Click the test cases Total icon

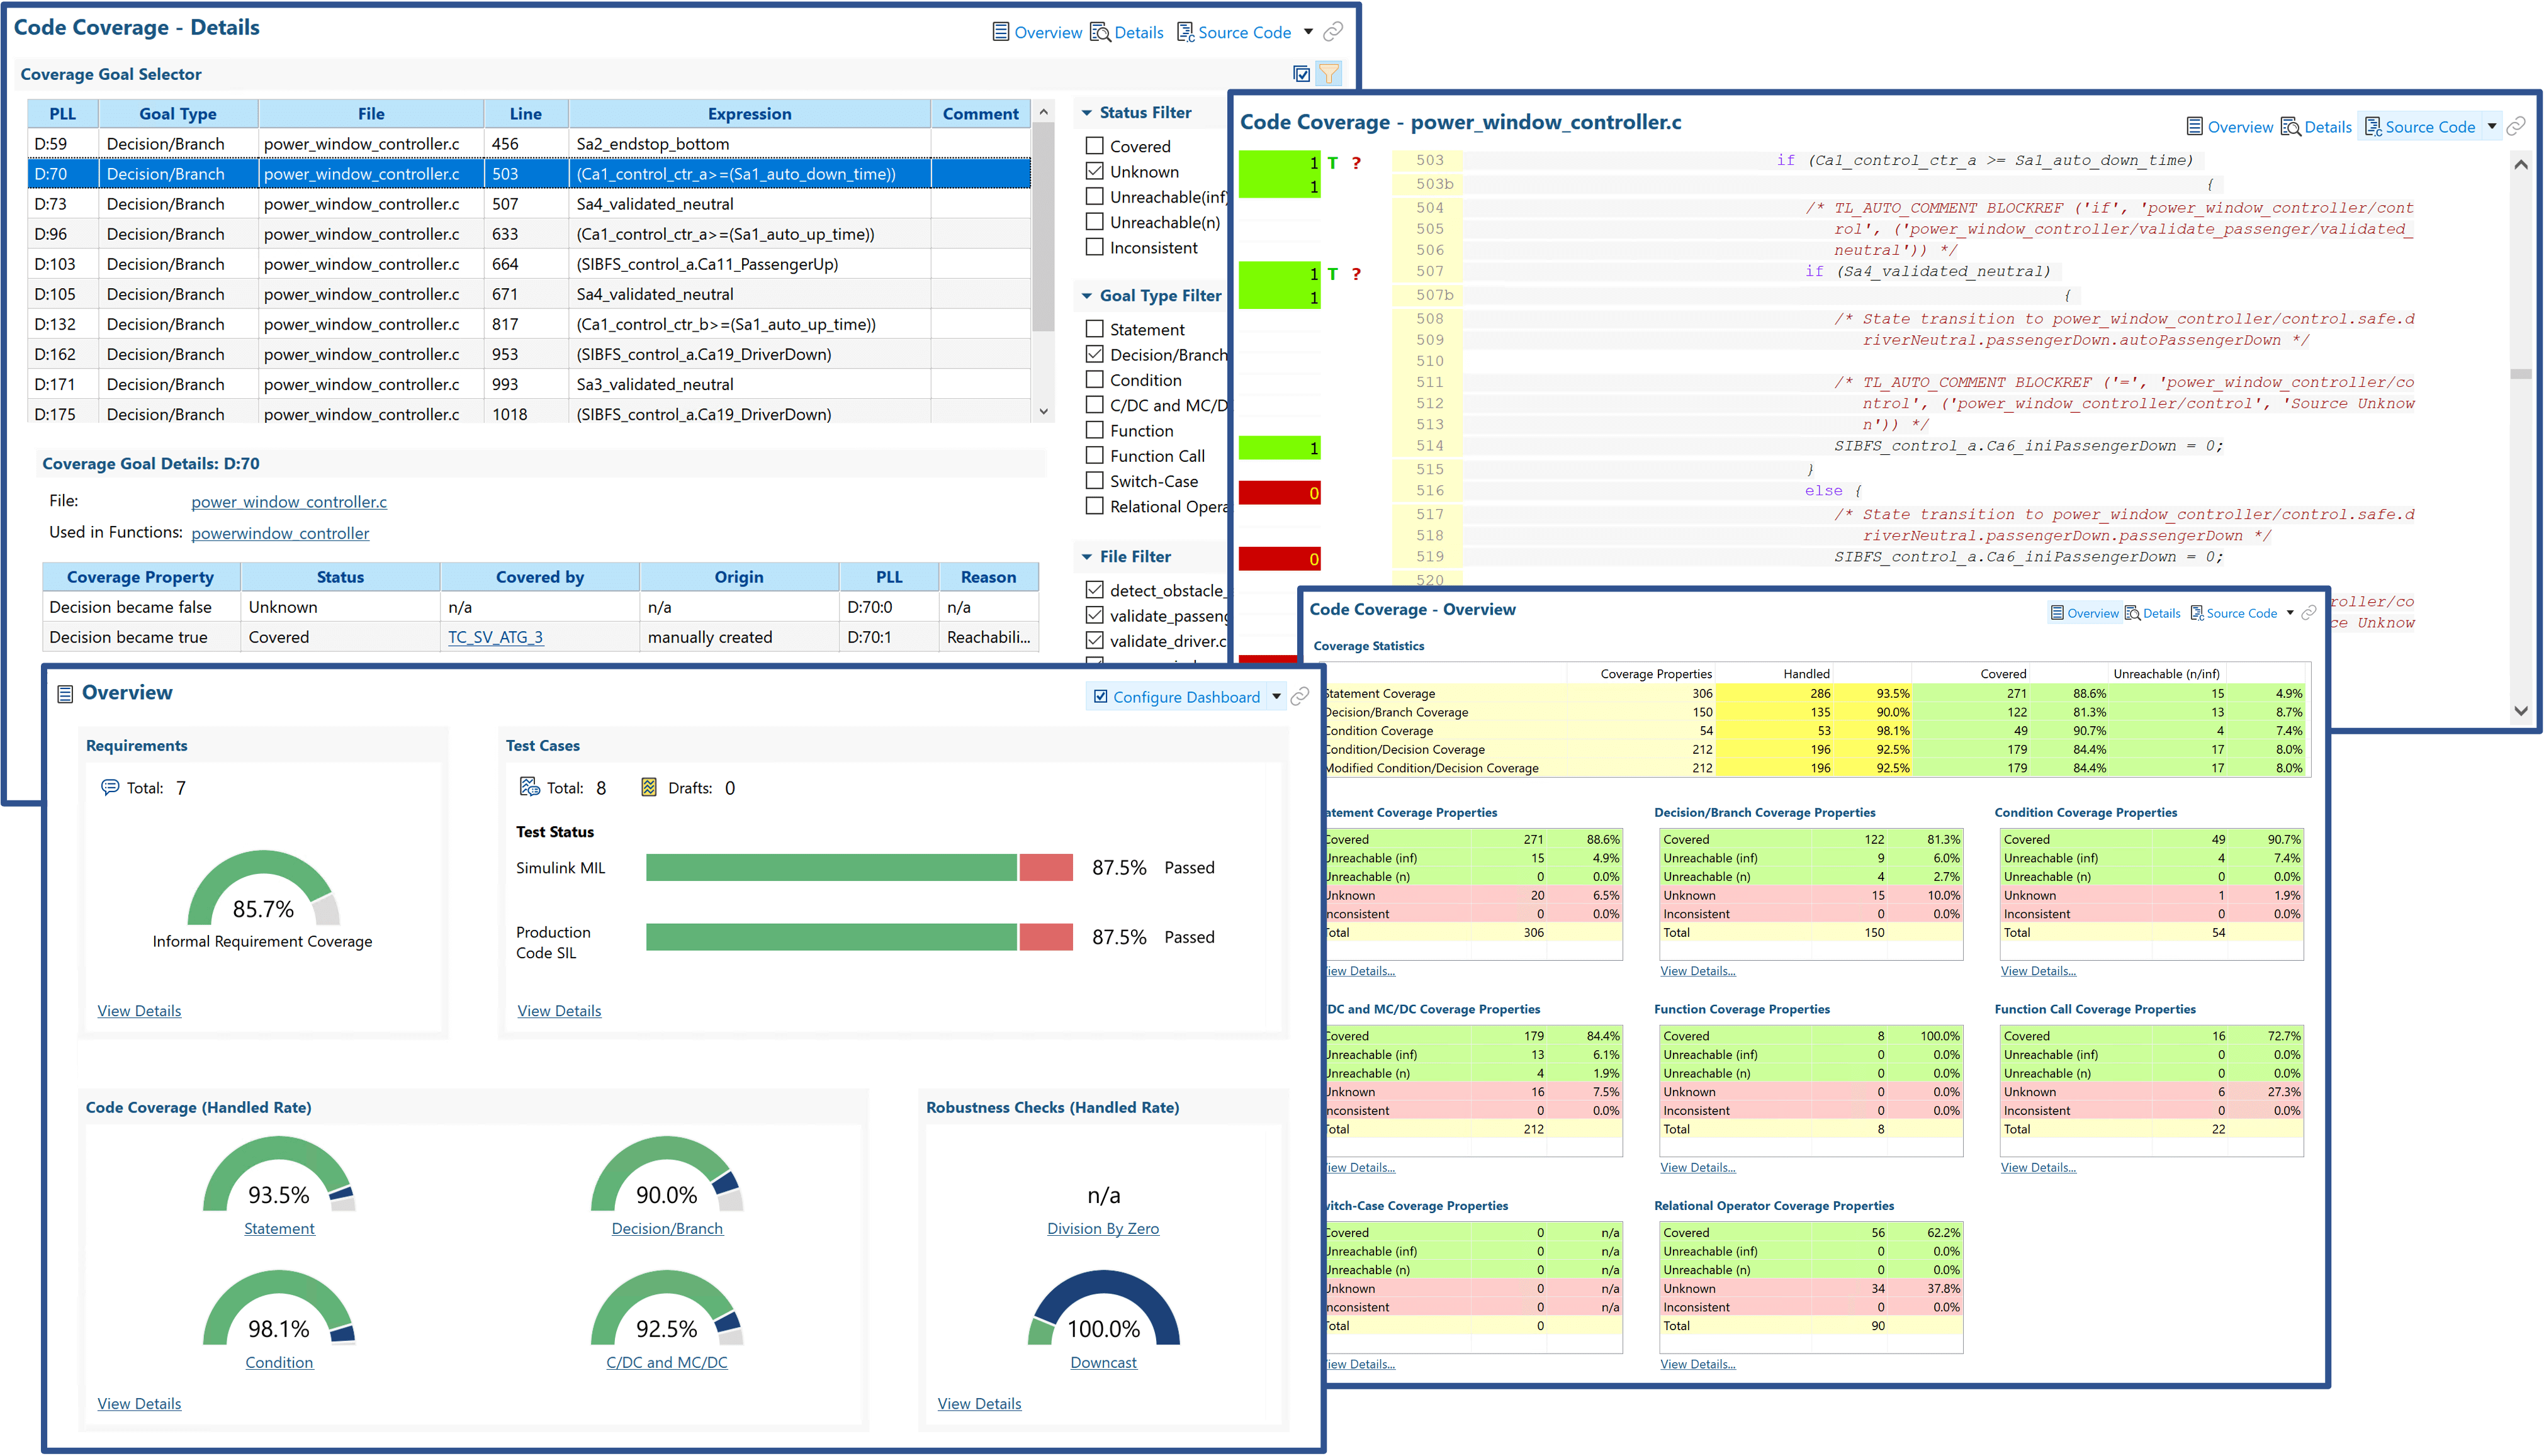point(529,787)
